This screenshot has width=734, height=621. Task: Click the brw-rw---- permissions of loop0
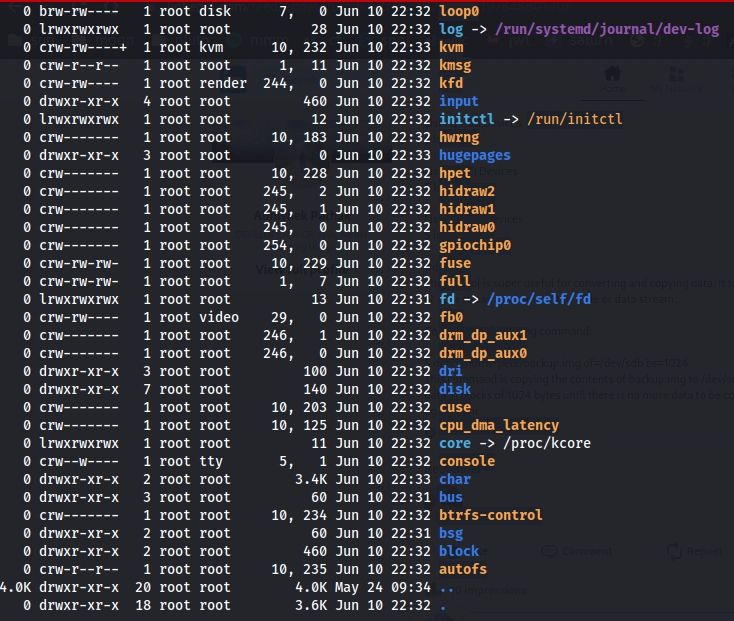click(79, 11)
